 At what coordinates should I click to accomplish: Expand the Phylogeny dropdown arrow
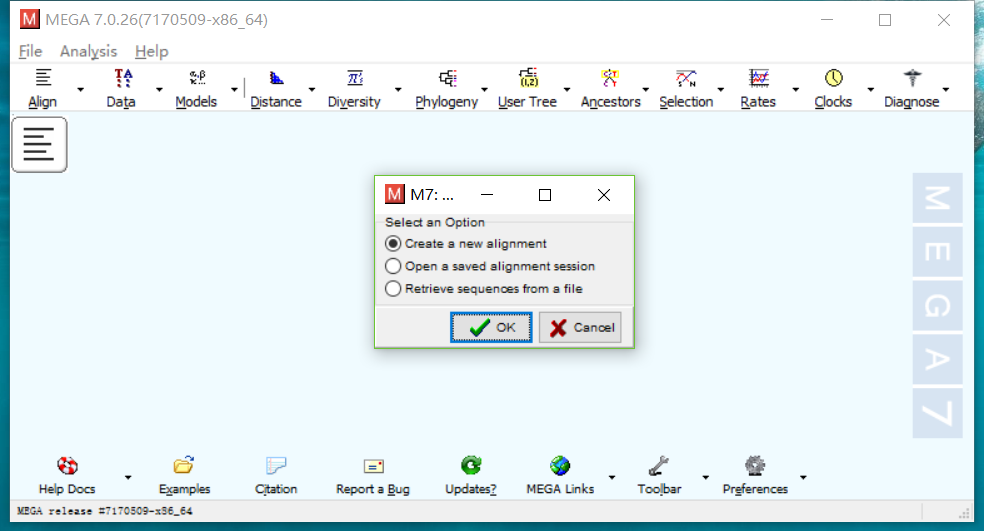click(484, 90)
